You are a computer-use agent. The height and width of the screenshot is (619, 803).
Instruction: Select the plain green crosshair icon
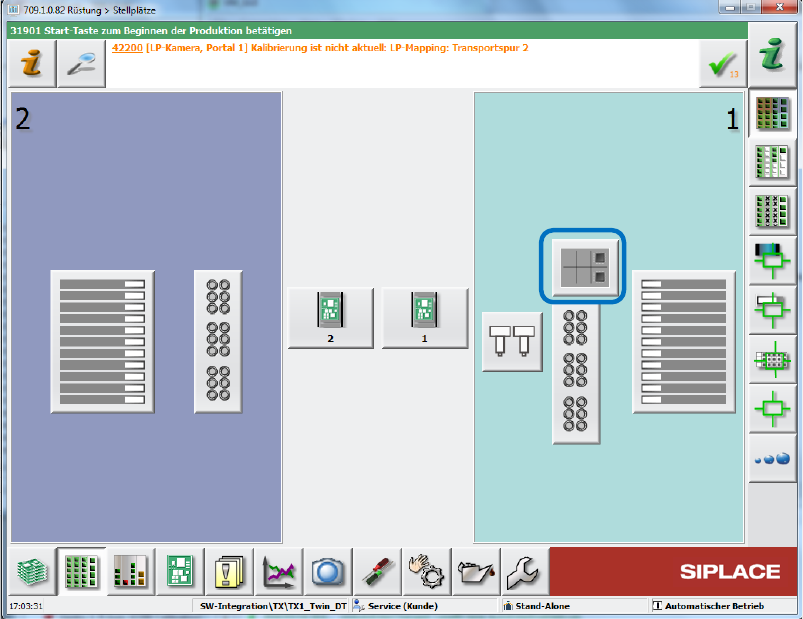772,409
